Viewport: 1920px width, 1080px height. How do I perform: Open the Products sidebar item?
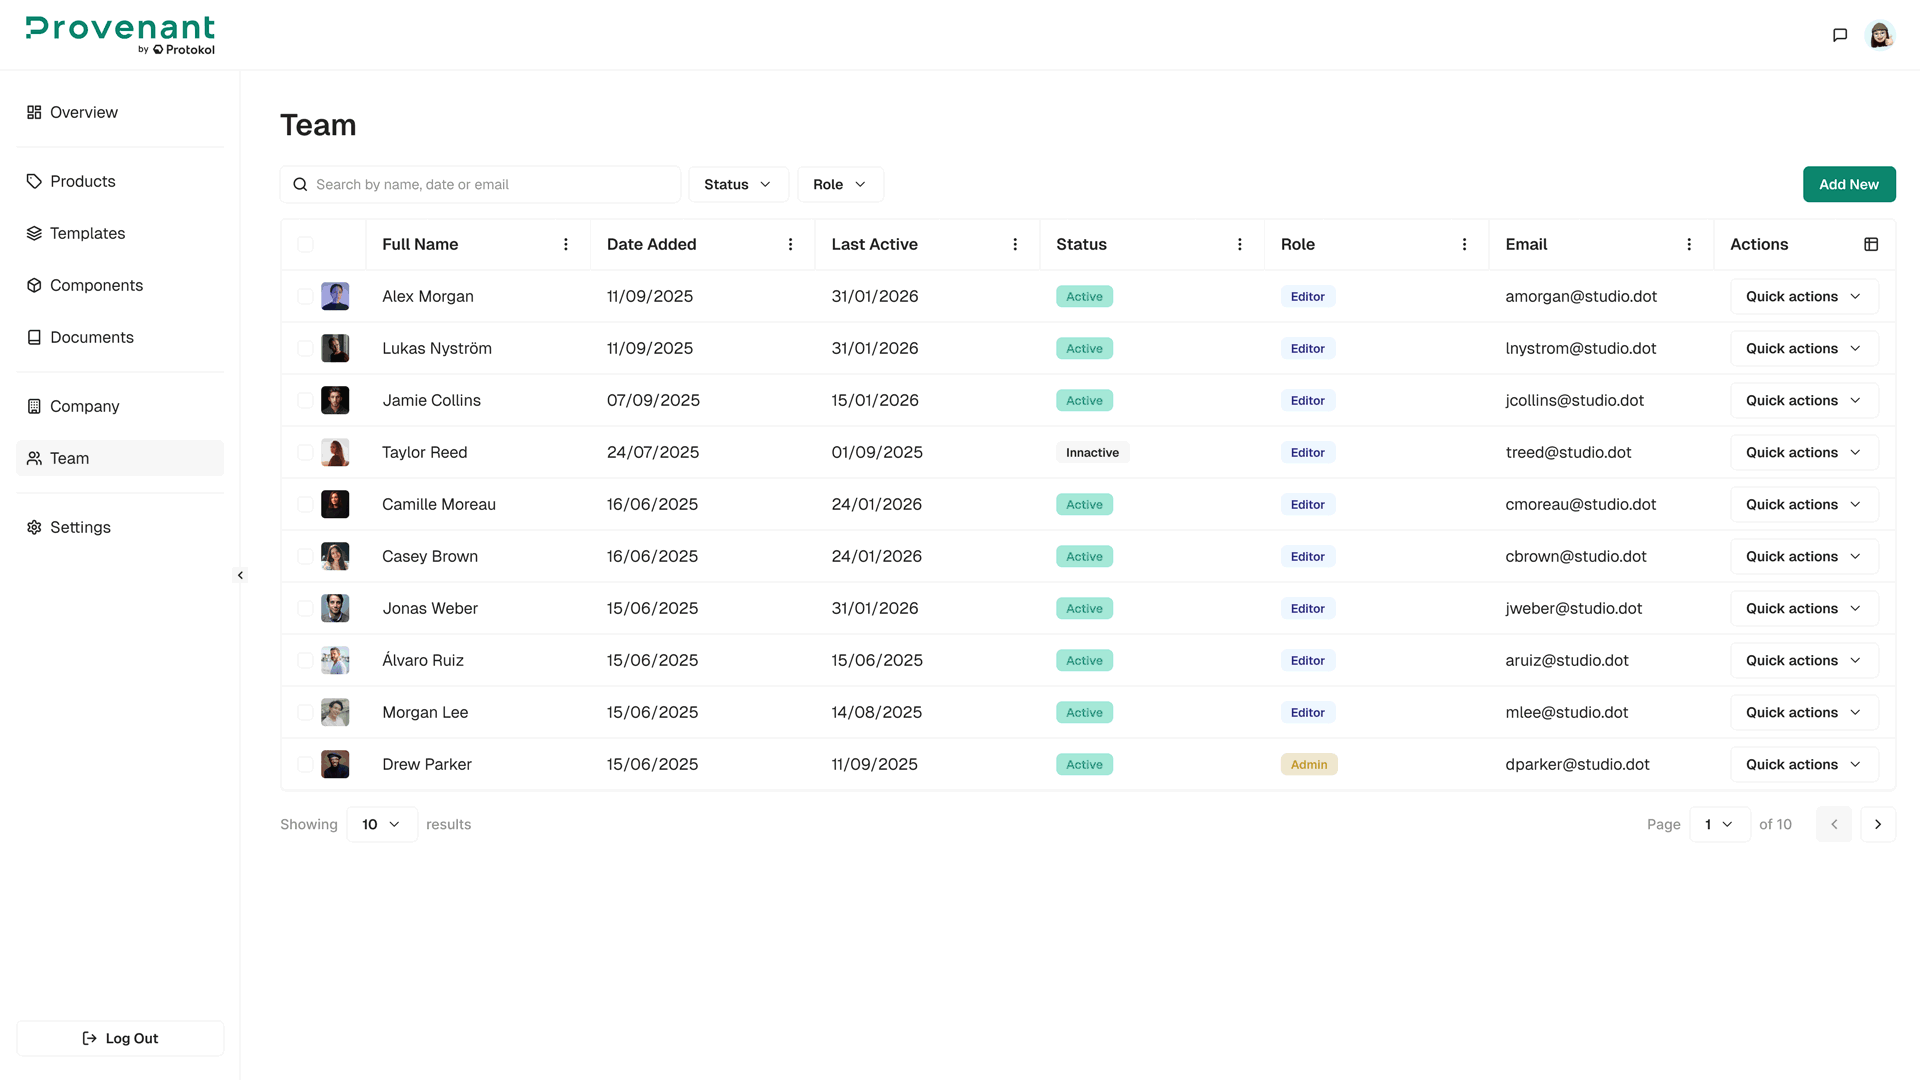point(83,181)
